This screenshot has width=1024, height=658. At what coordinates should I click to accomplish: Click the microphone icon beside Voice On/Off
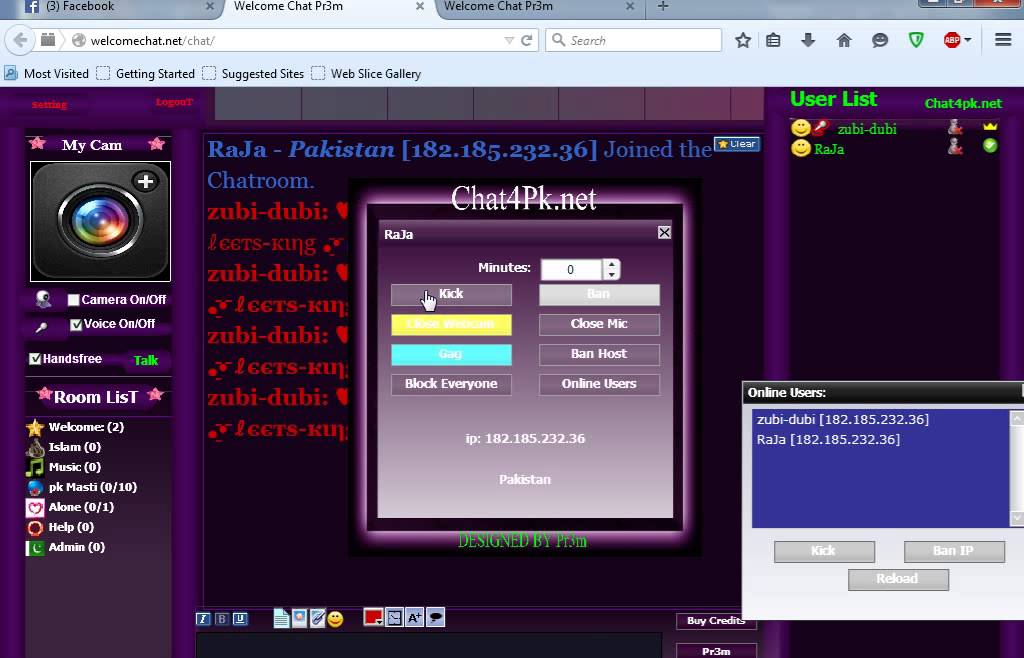41,327
